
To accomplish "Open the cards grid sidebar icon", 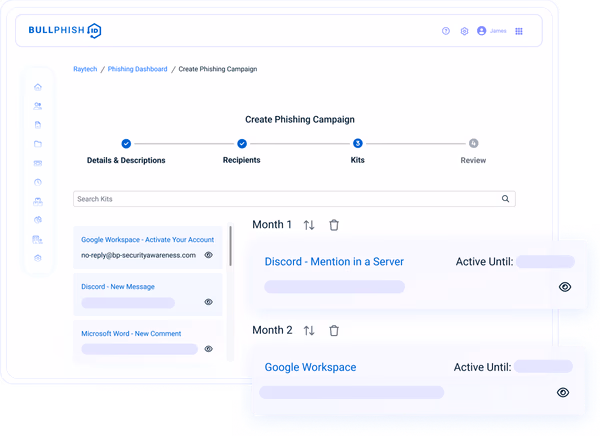I will [38, 163].
